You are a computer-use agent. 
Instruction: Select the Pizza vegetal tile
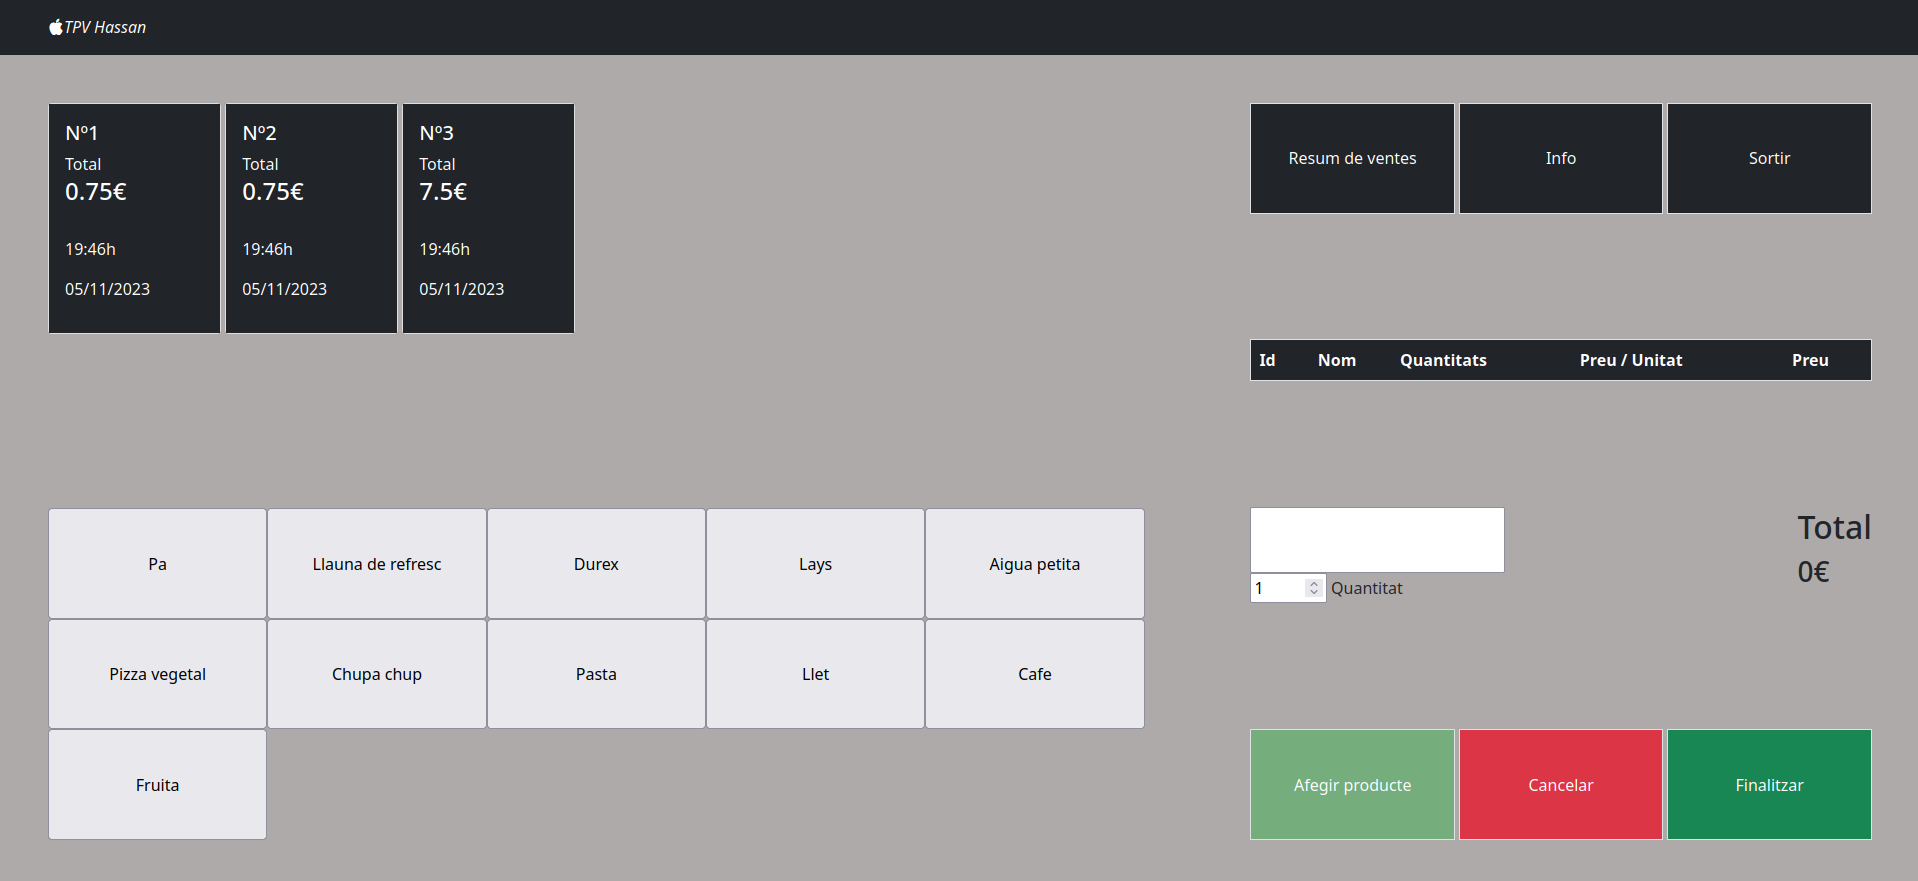(157, 674)
